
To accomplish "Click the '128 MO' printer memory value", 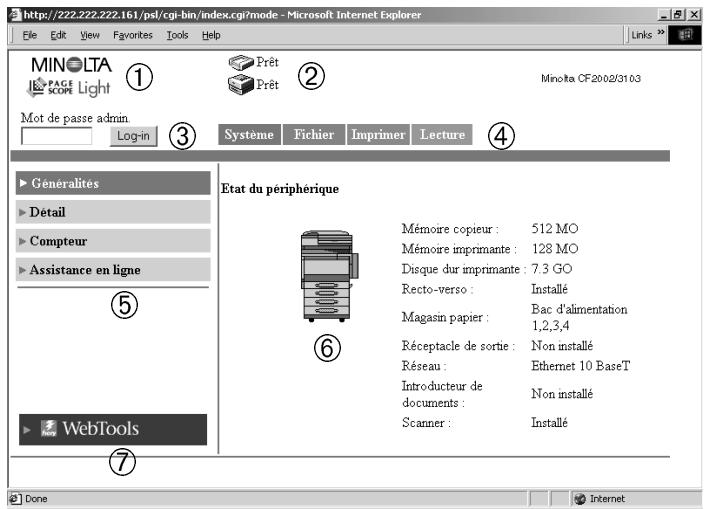I will (x=555, y=249).
